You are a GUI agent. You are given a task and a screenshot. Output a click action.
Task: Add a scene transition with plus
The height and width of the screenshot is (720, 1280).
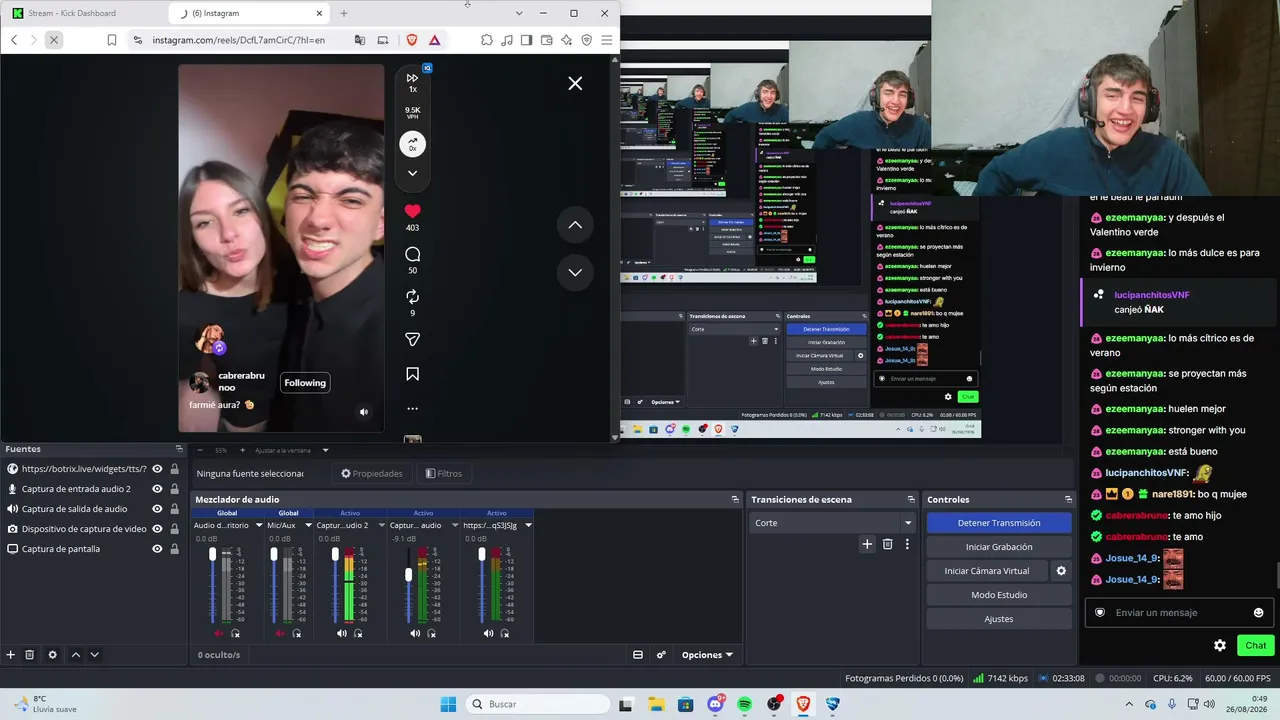(x=867, y=544)
